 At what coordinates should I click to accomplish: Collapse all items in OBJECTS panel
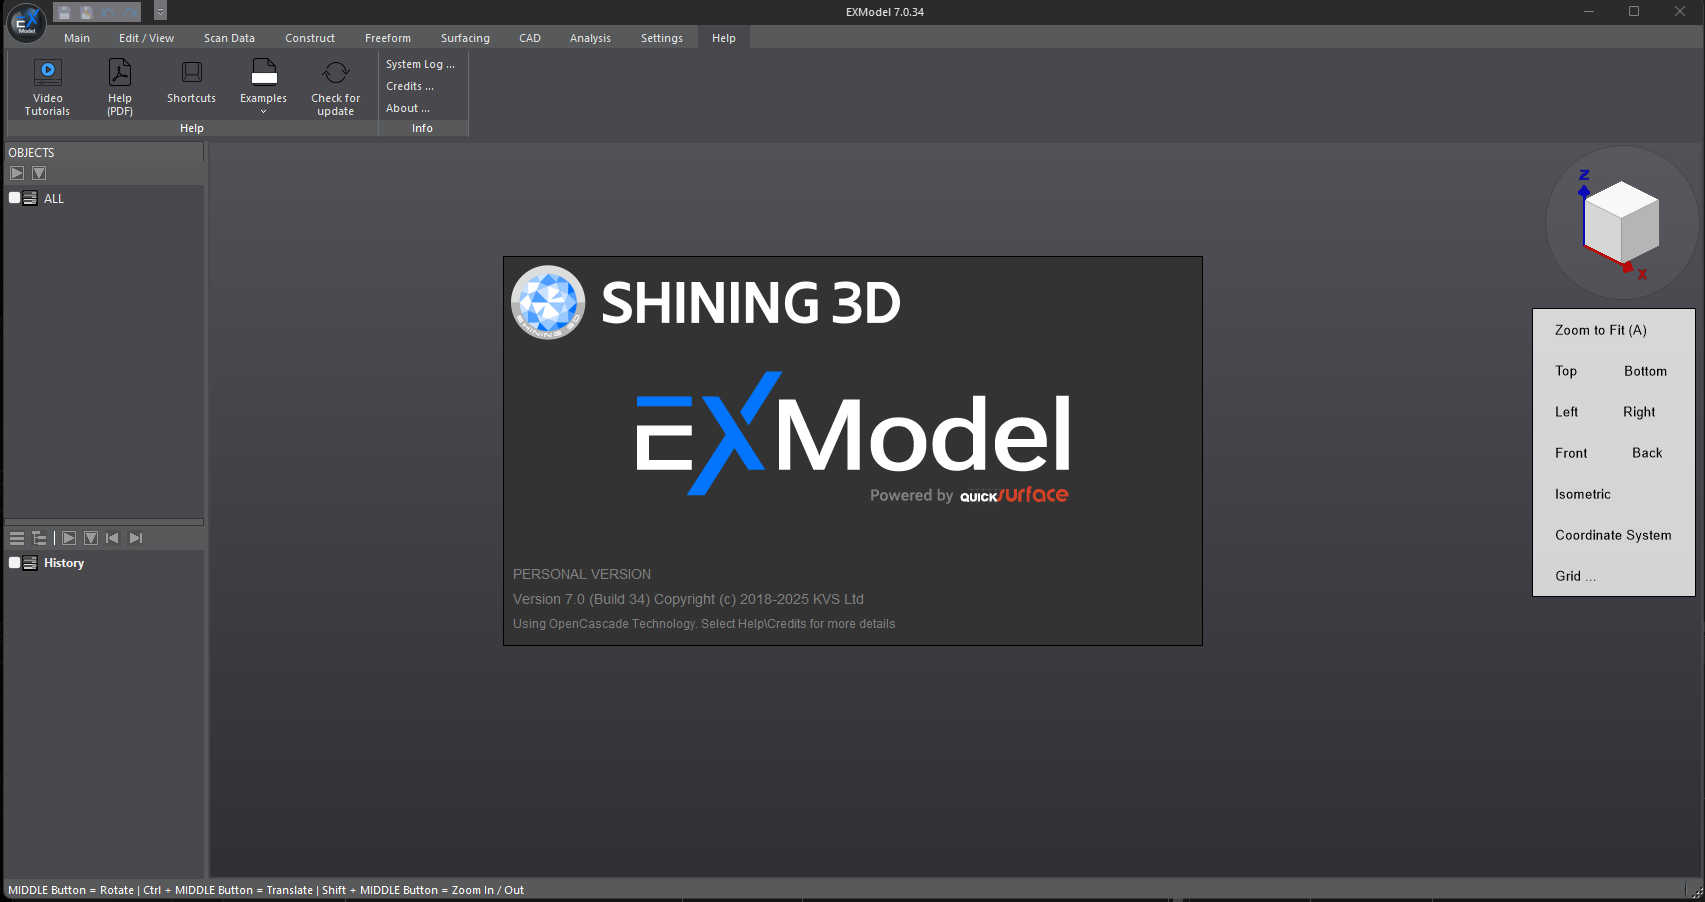(x=17, y=173)
